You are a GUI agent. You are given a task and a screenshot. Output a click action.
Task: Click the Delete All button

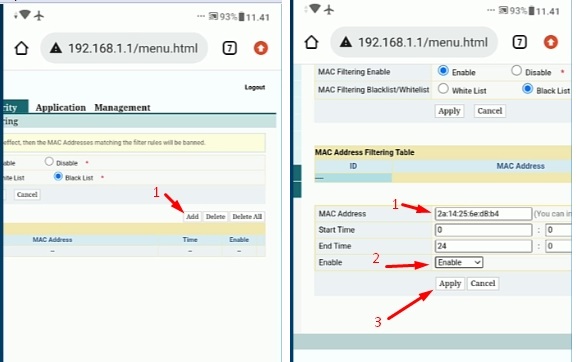[247, 217]
